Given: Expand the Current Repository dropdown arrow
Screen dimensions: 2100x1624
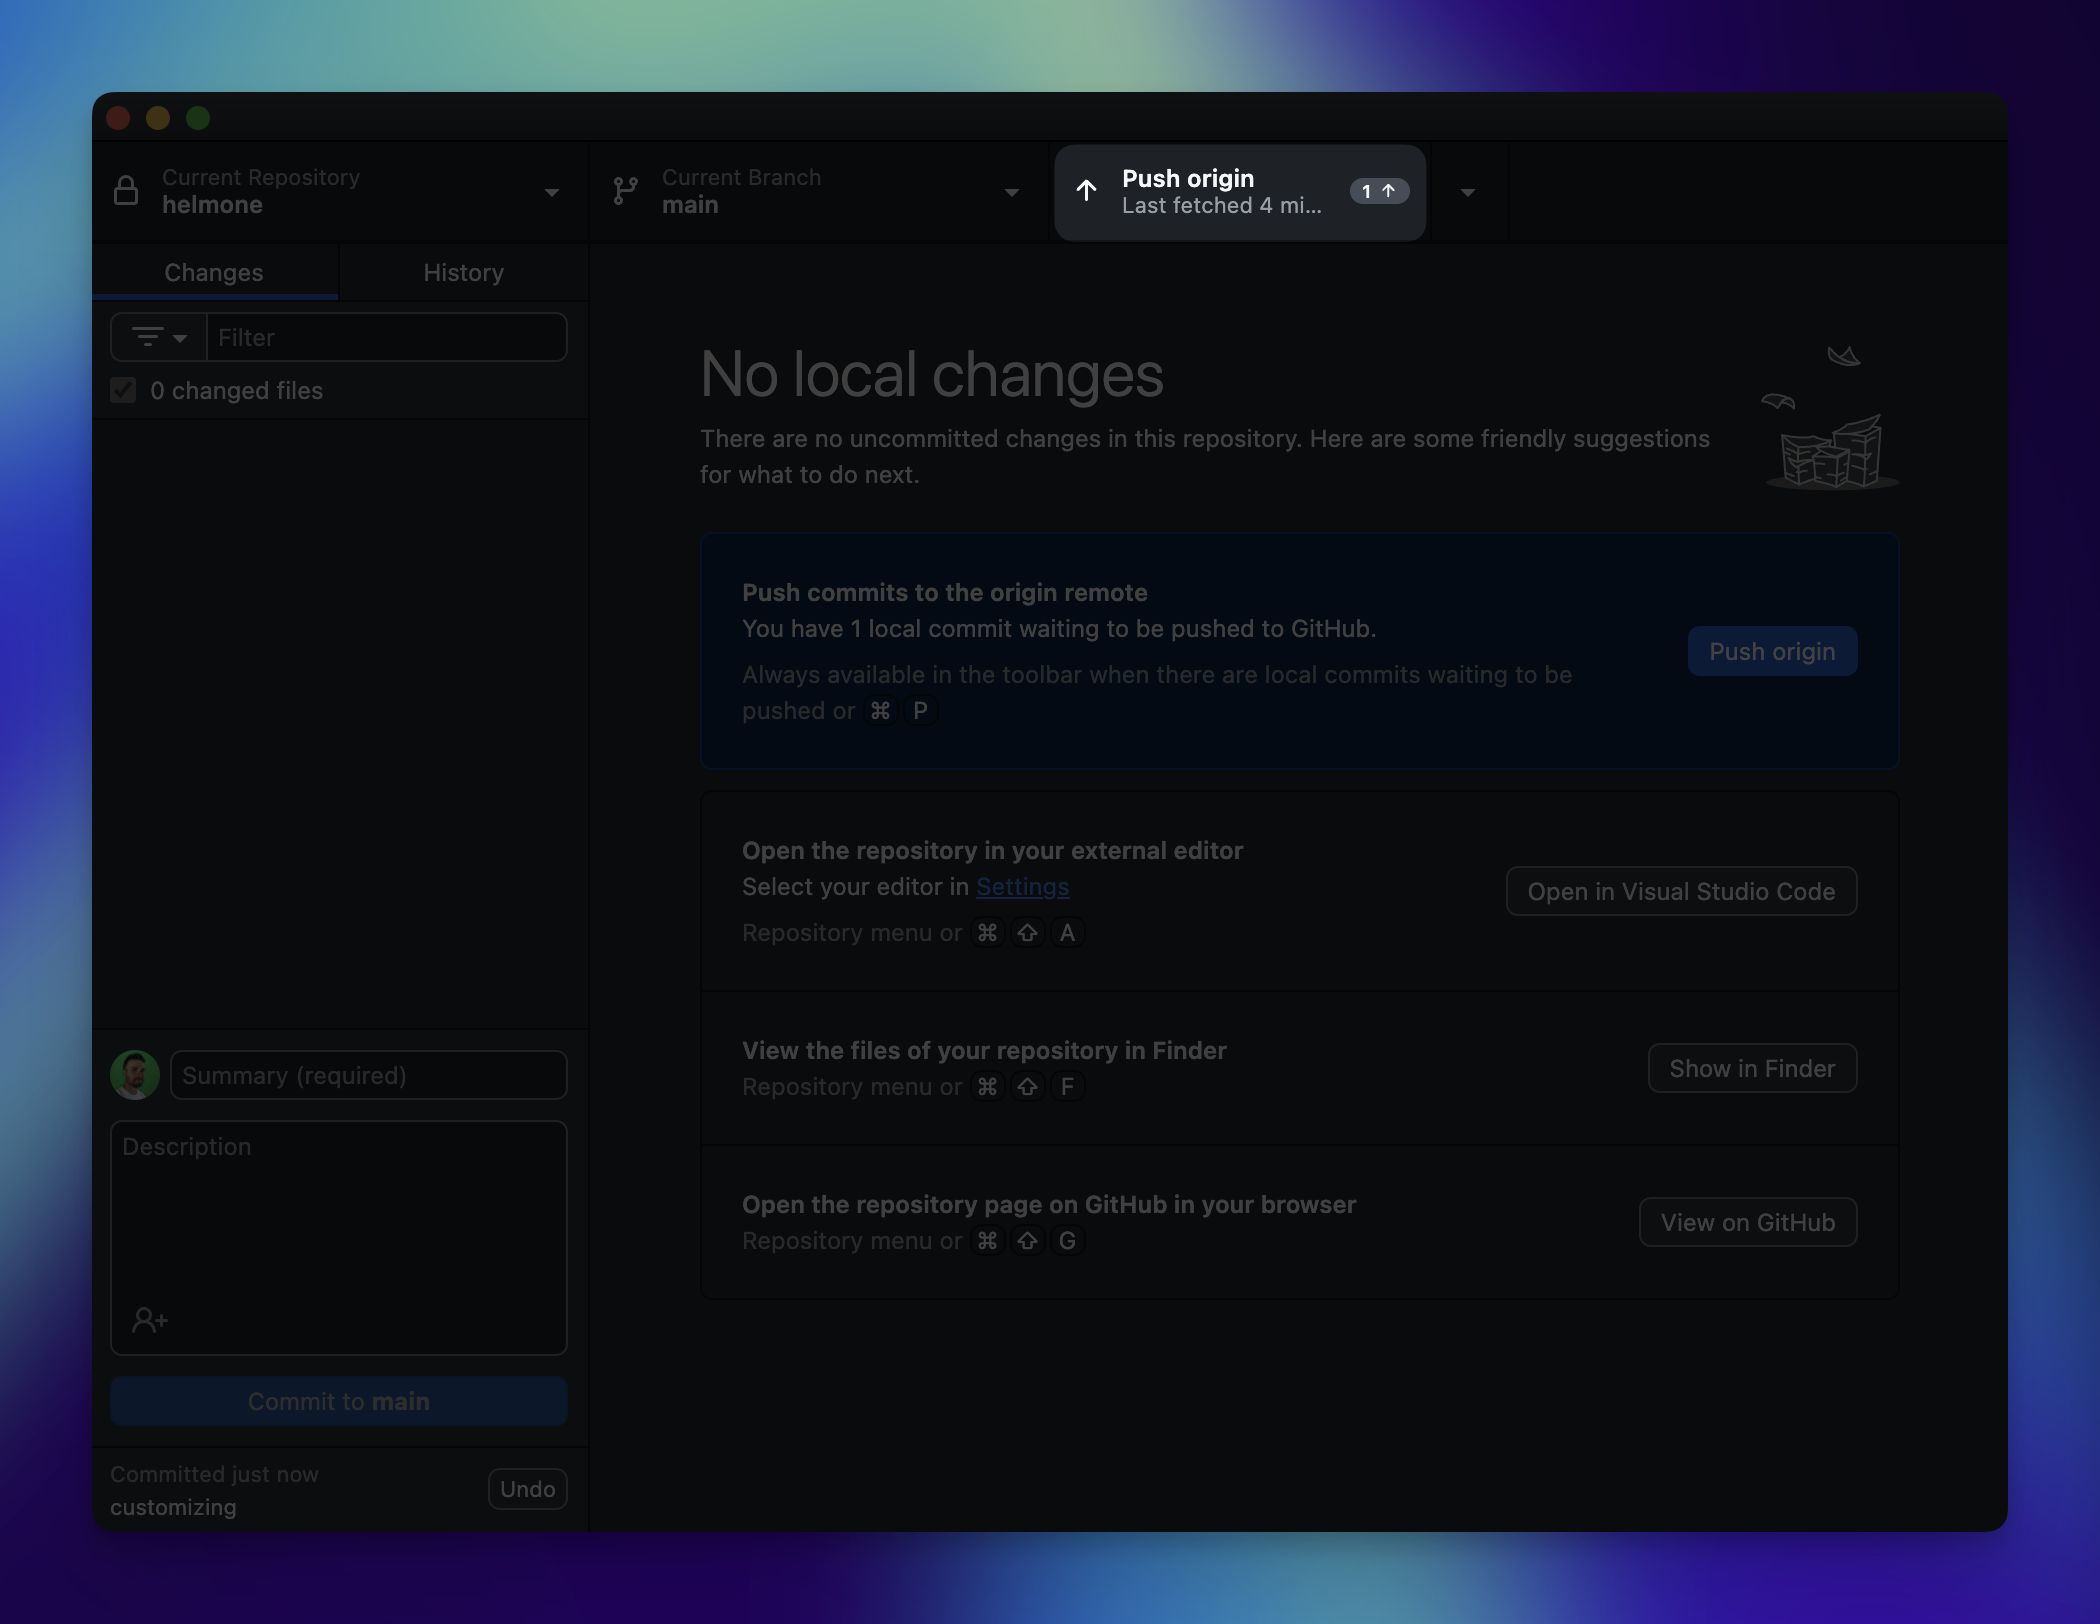Looking at the screenshot, I should [x=551, y=192].
